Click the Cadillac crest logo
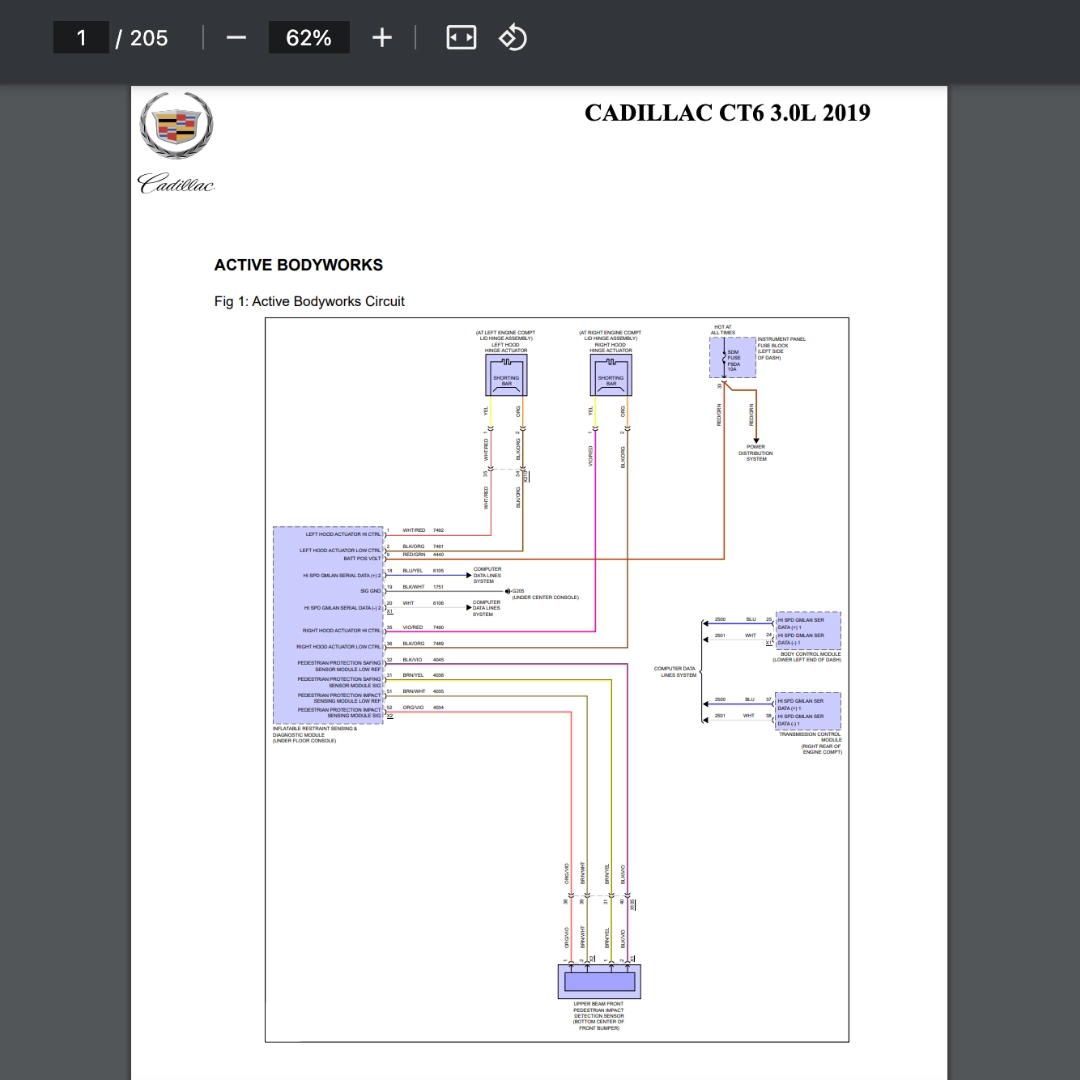This screenshot has height=1080, width=1080. (x=176, y=125)
